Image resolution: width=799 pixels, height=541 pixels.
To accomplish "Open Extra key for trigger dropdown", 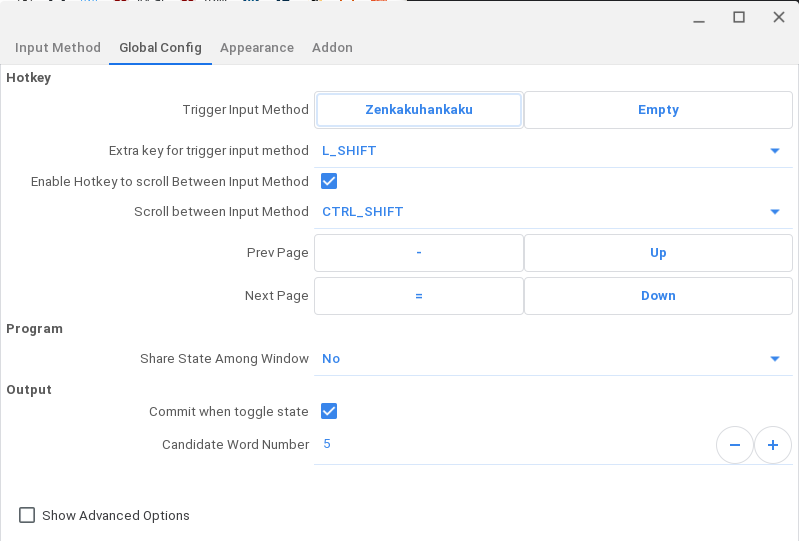I will (x=553, y=151).
